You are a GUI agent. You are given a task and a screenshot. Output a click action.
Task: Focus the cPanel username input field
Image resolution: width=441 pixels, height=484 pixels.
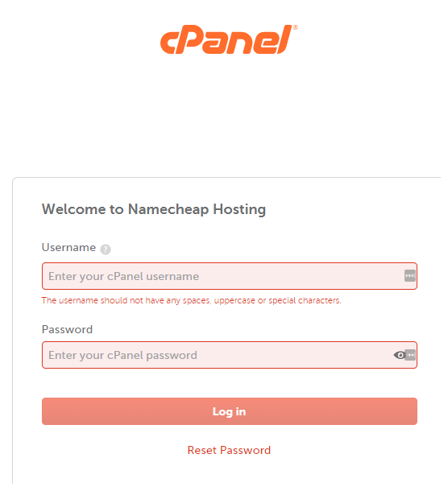(229, 276)
